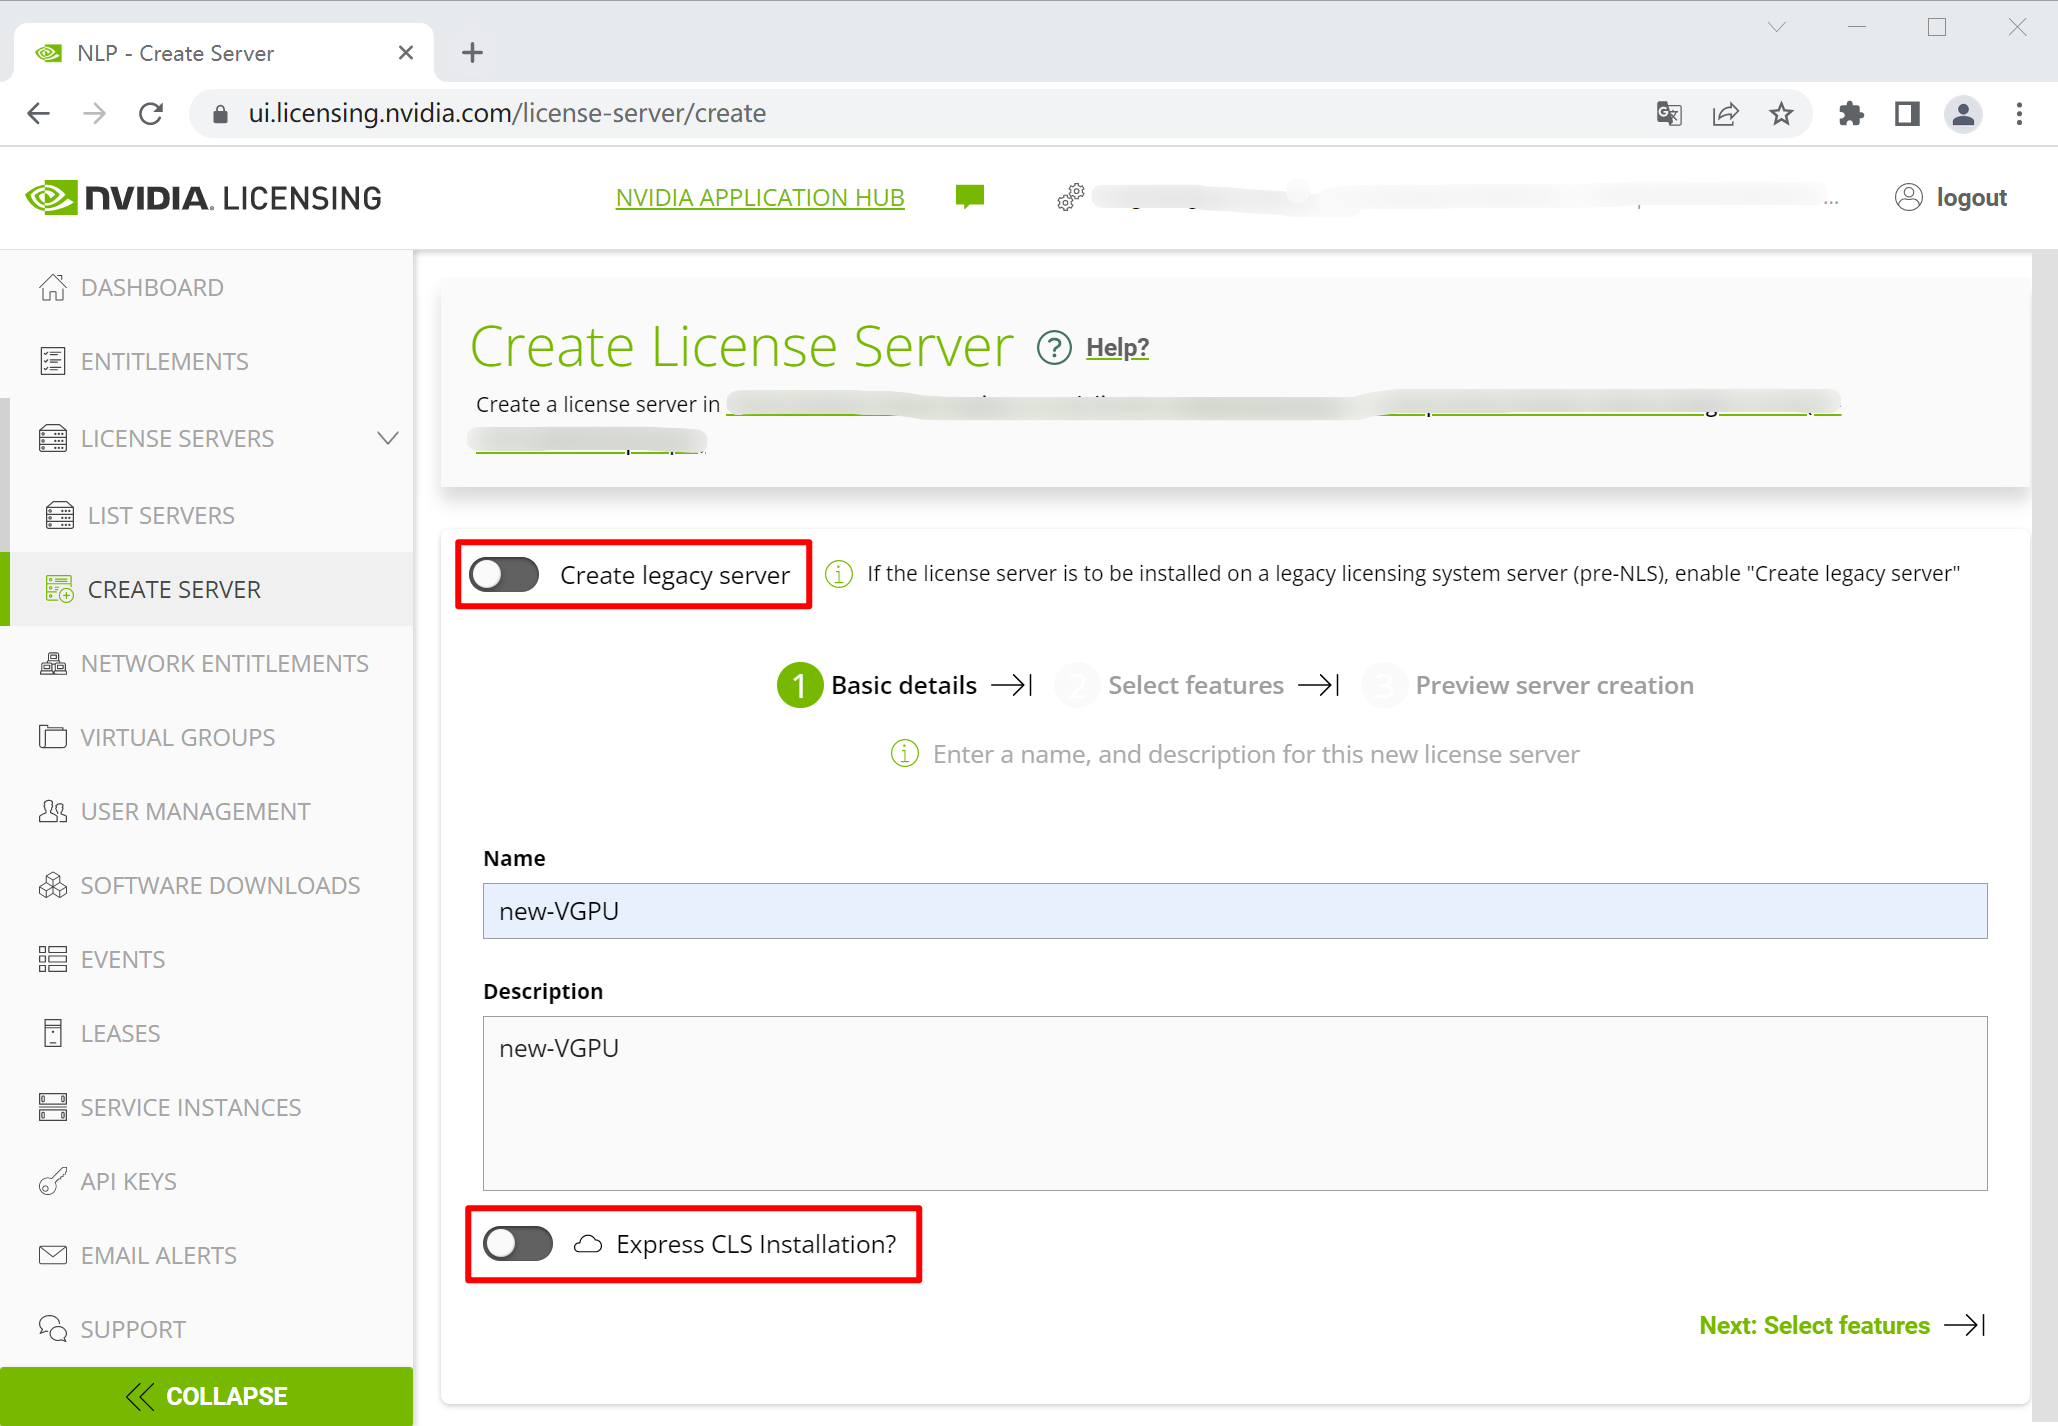The height and width of the screenshot is (1426, 2058).
Task: Open the Dashboard home icon
Action: click(53, 287)
